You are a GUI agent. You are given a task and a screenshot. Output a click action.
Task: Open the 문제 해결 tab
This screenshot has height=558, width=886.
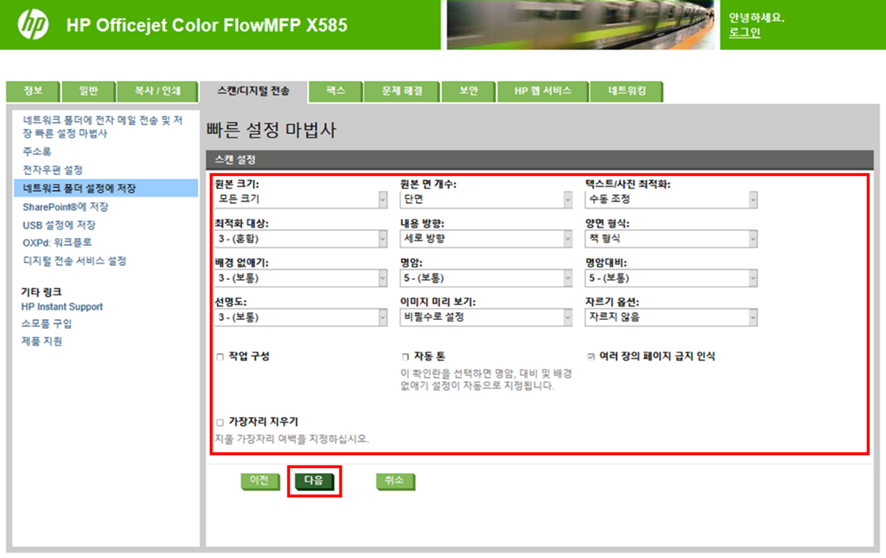click(x=402, y=91)
